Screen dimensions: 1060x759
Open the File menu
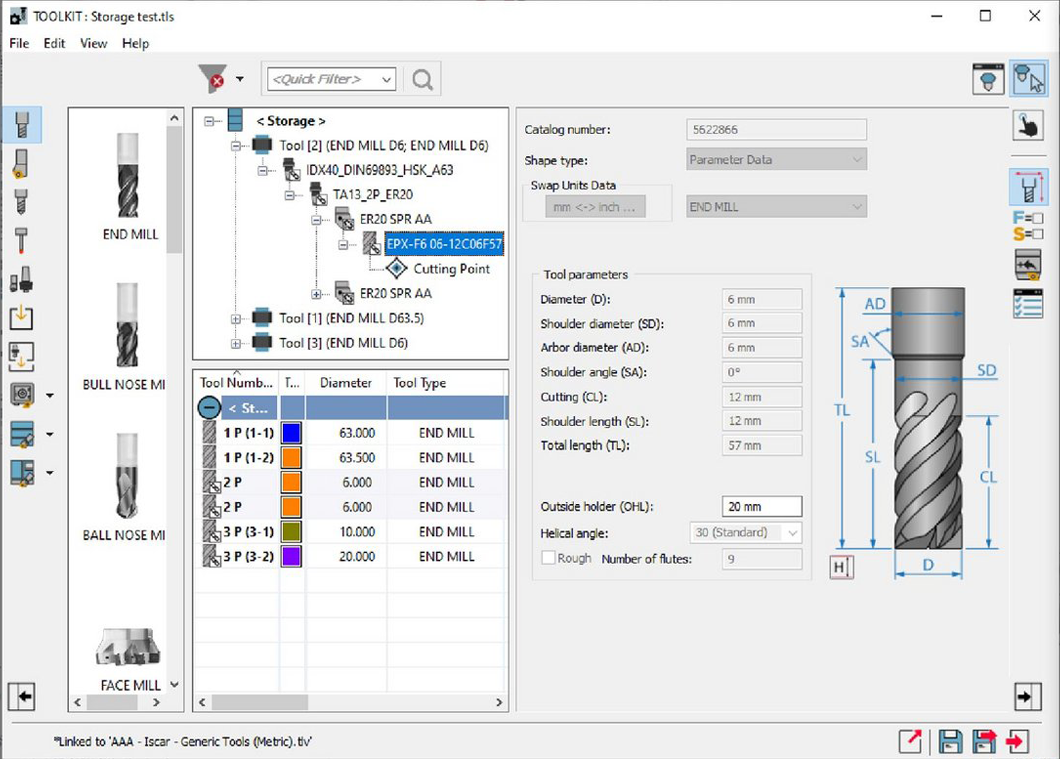(x=19, y=43)
